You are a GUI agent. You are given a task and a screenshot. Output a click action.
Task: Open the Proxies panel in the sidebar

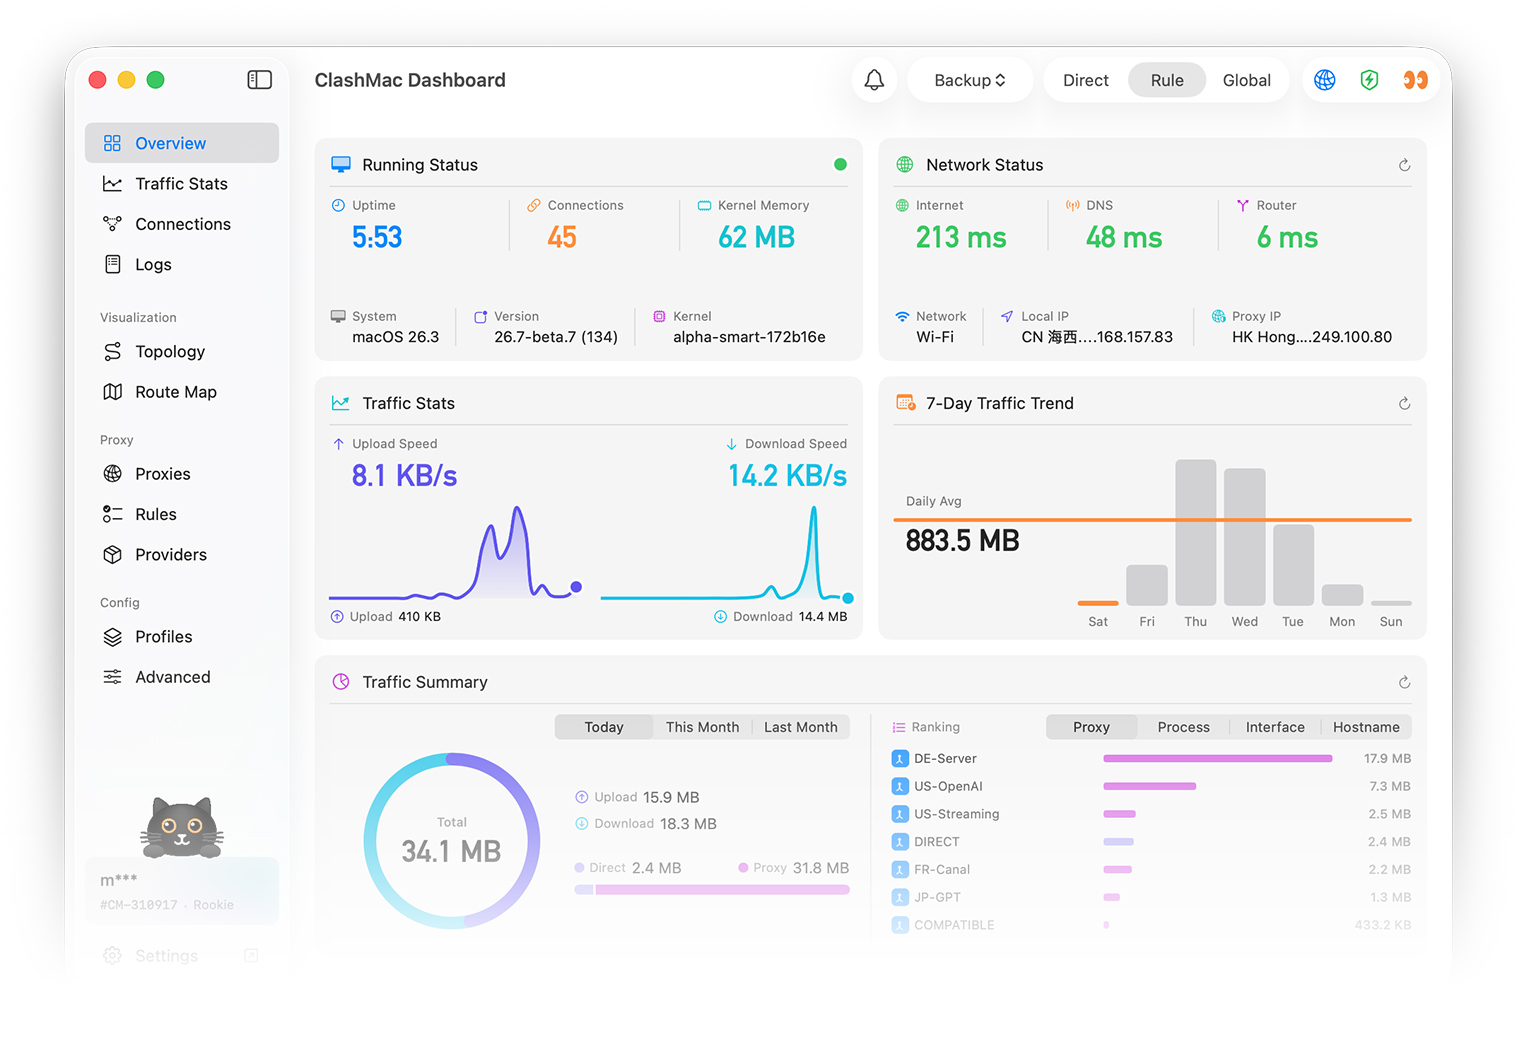[163, 473]
